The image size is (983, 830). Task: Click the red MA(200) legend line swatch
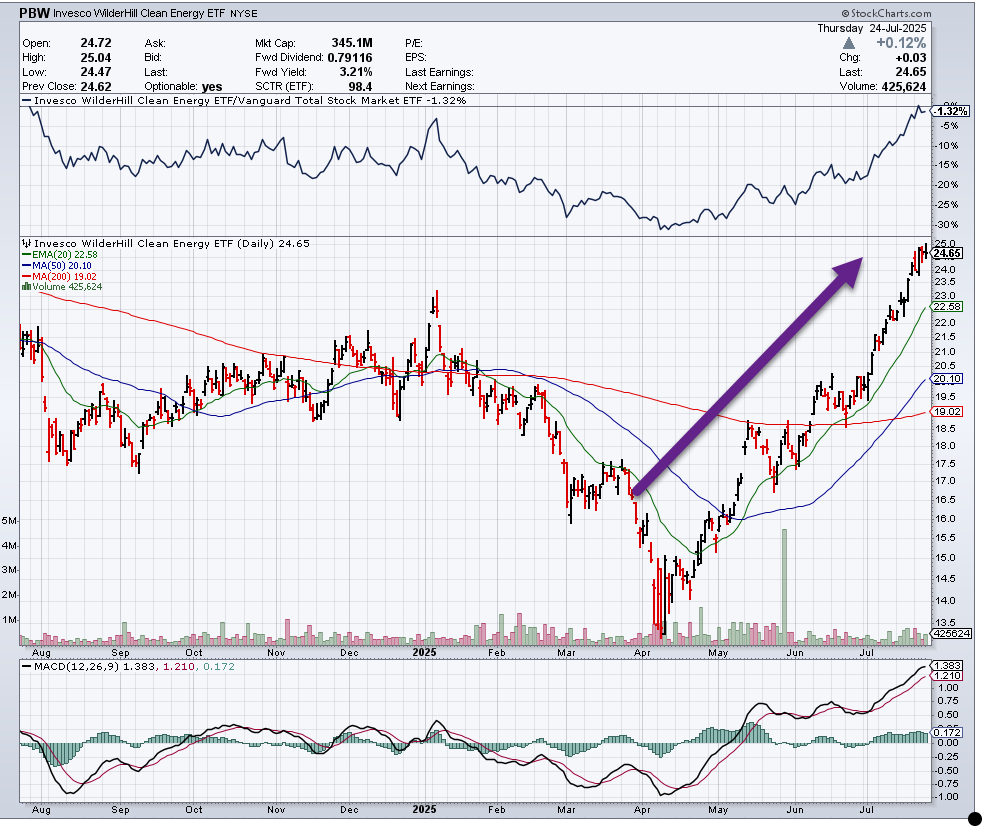coord(26,276)
